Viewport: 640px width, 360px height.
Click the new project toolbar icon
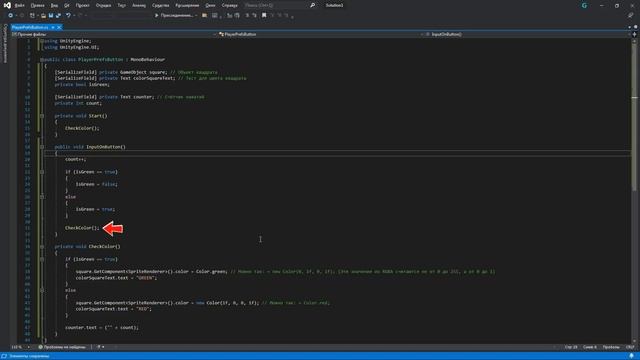(x=32, y=16)
